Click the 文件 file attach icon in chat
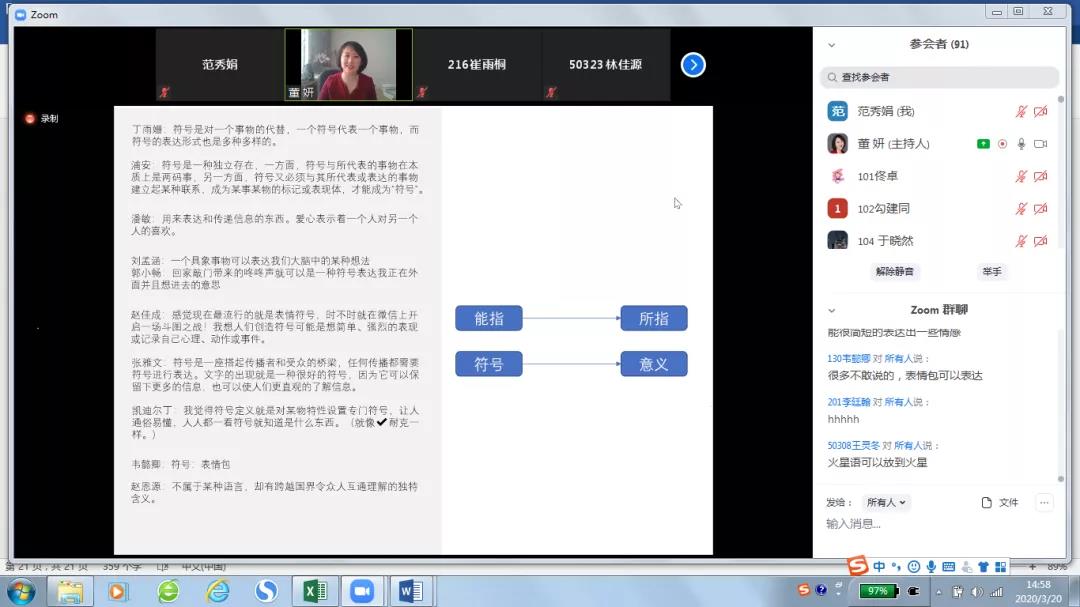Screen dimensions: 1080x607 click(x=1000, y=503)
